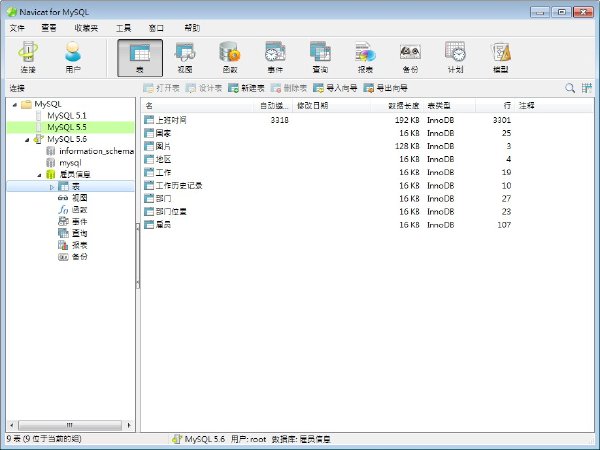Click the tree panel horizontal scrollbar thumb
The width and height of the screenshot is (600, 450).
pos(70,425)
